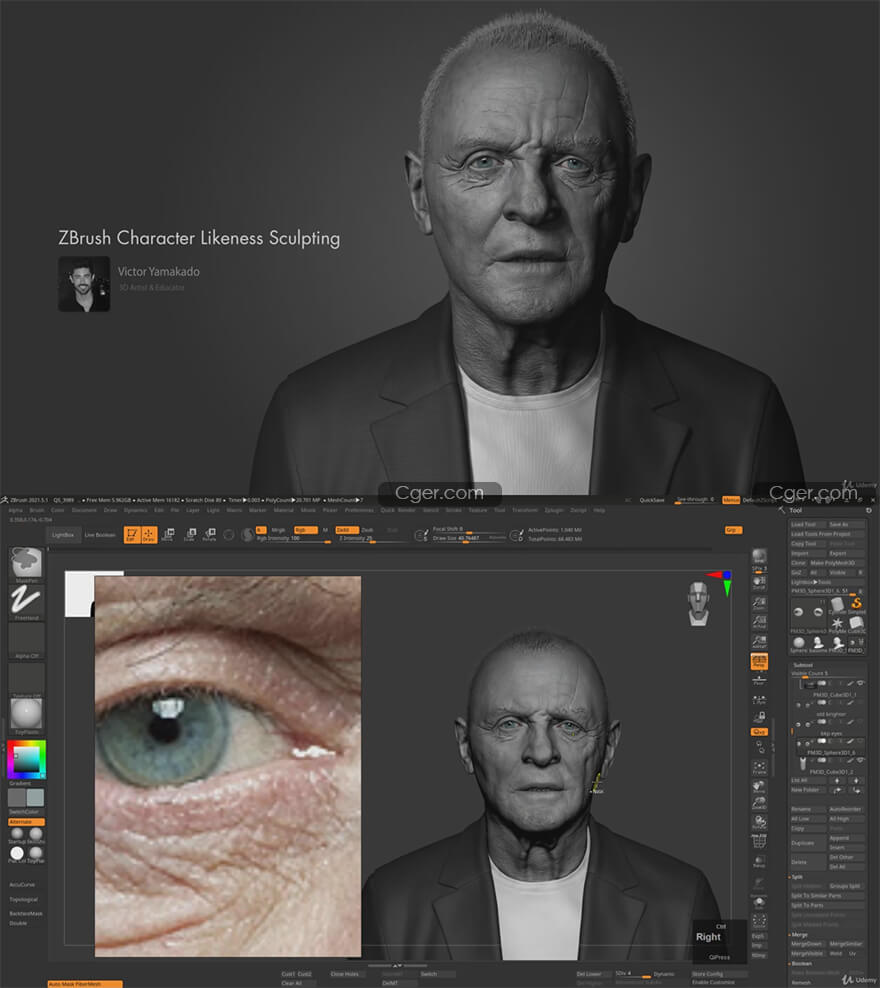Image resolution: width=880 pixels, height=988 pixels.
Task: Toggle the Floor grid button
Action: (759, 680)
